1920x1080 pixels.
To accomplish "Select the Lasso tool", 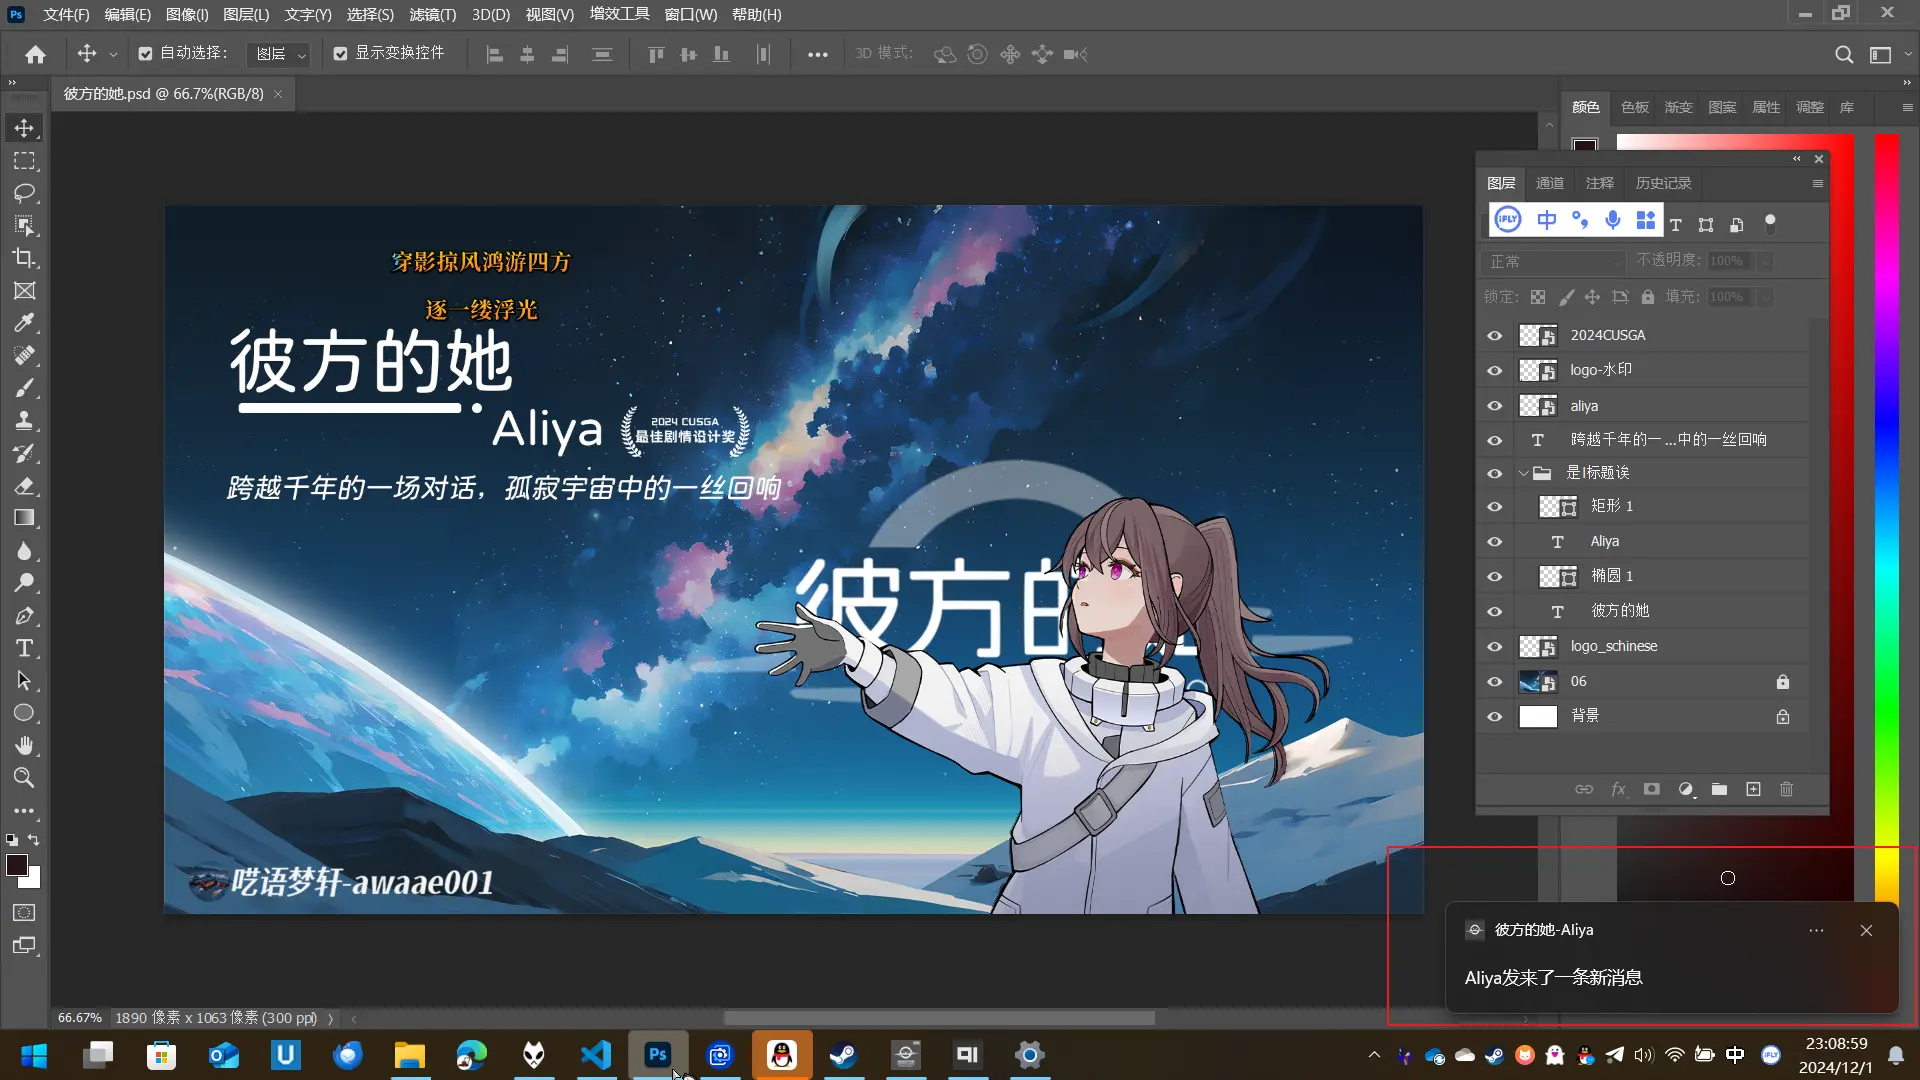I will tap(24, 193).
